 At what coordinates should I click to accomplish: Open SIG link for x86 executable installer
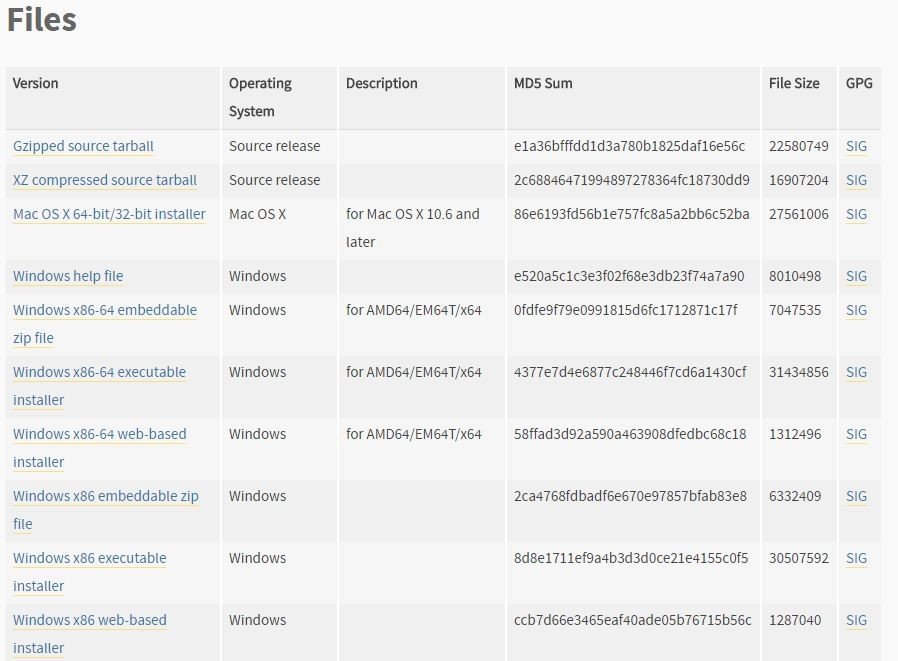click(x=856, y=558)
